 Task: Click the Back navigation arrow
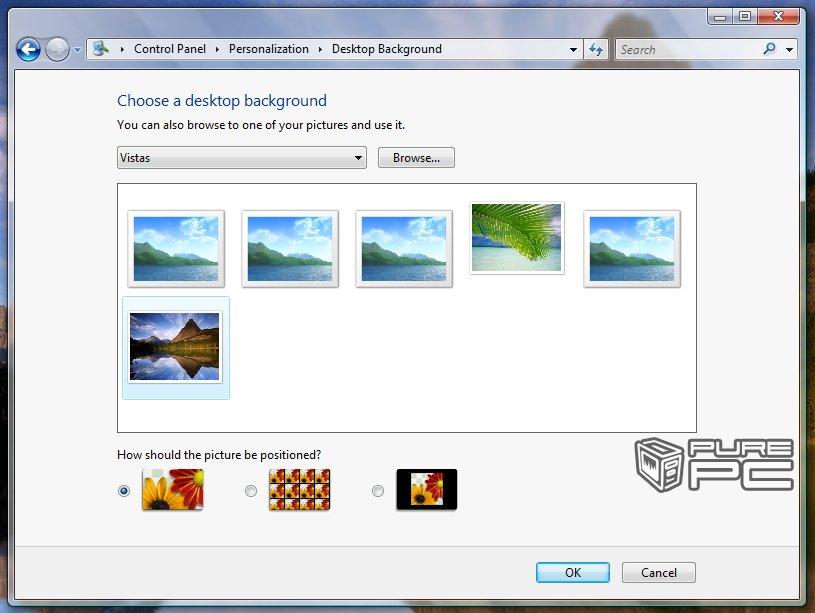coord(28,50)
